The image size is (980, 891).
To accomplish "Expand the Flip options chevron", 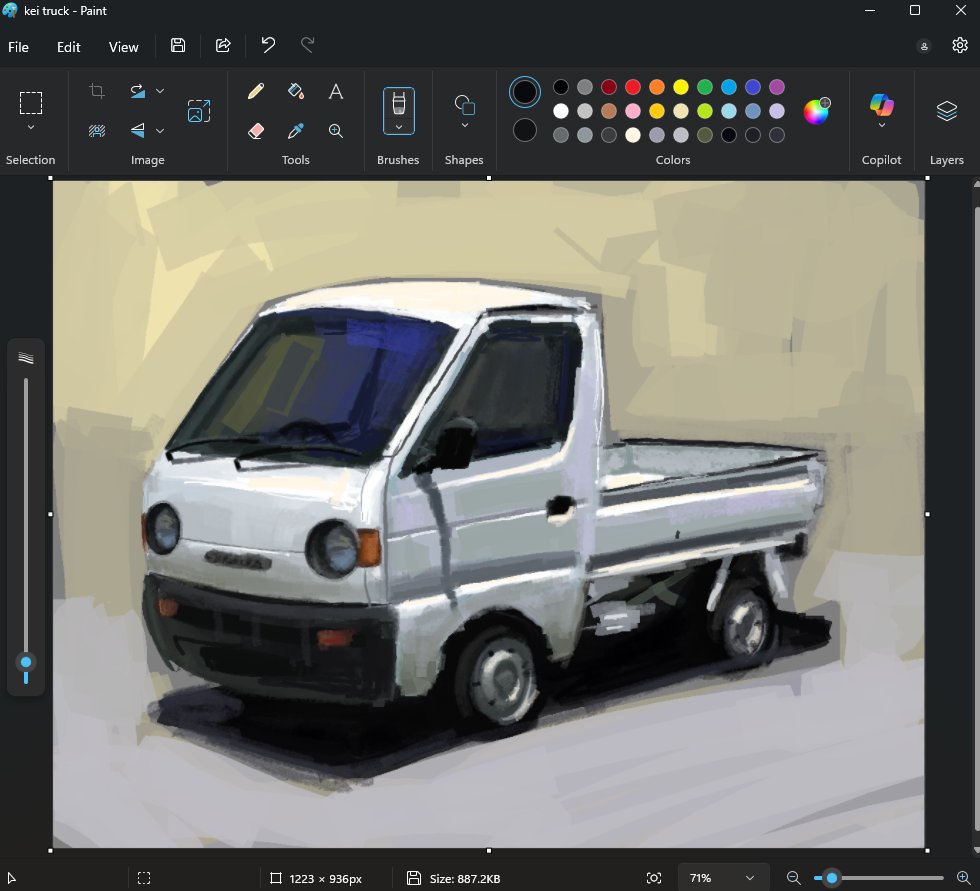I will click(160, 131).
